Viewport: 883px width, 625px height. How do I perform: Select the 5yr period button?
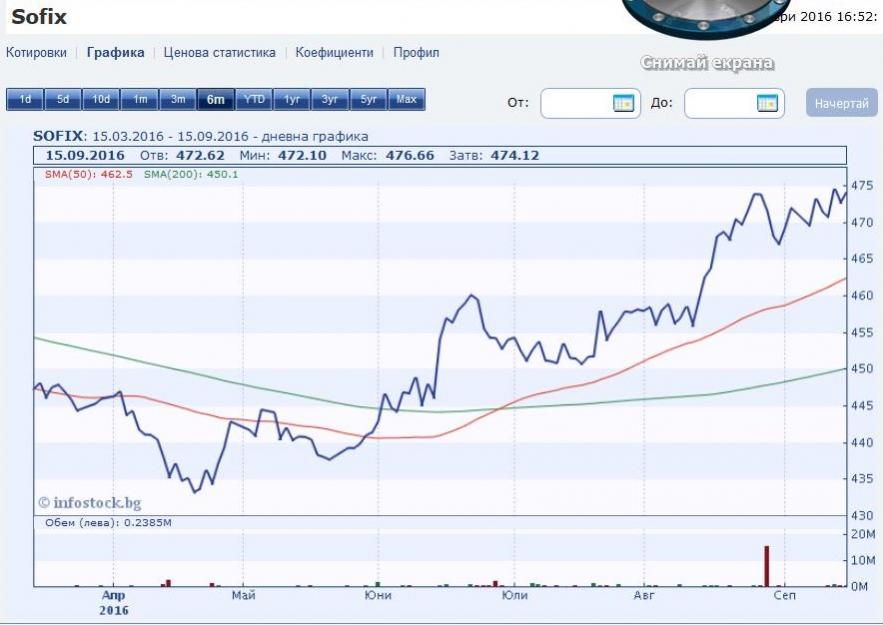(x=369, y=100)
